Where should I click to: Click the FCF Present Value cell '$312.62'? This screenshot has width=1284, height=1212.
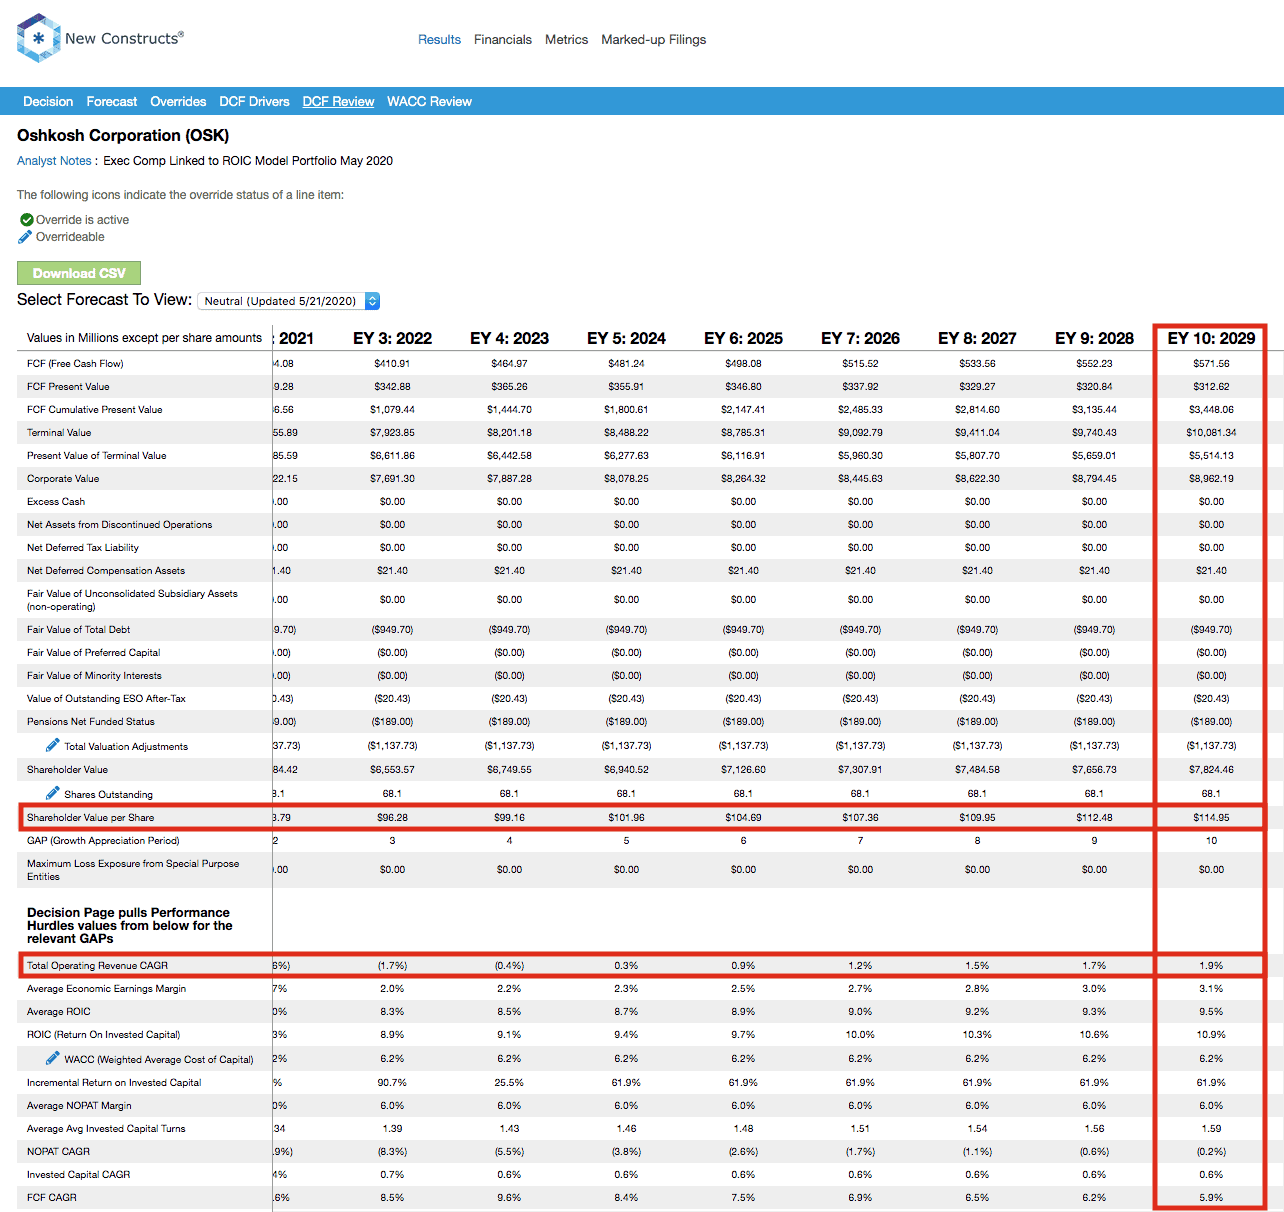point(1211,387)
